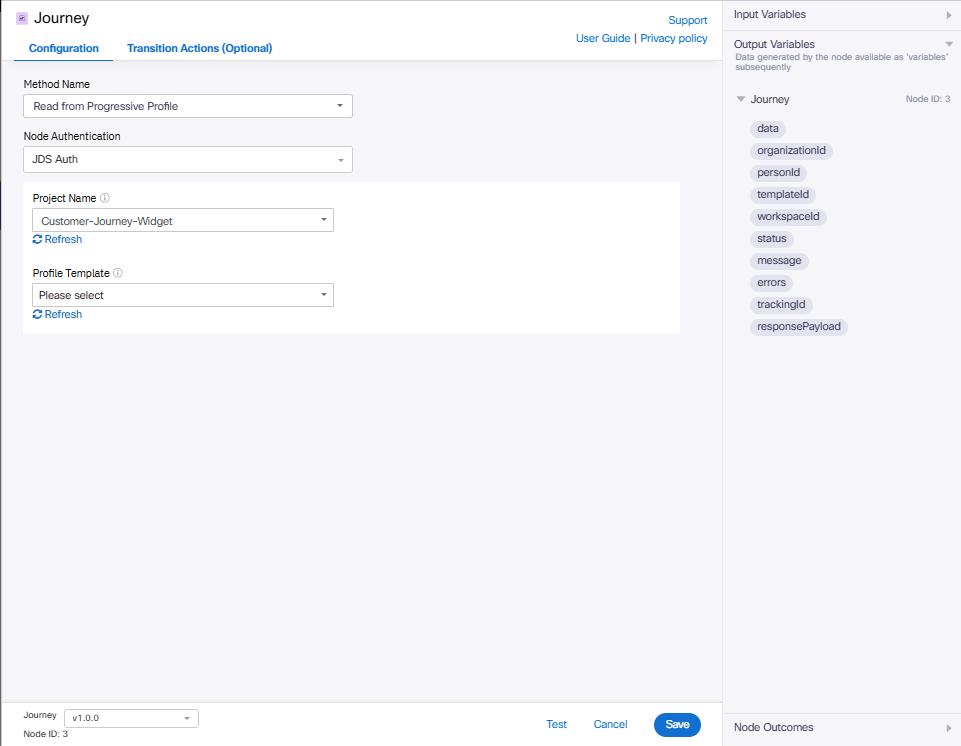Open the Project Name dropdown
Screen dimensions: 961x746
(183, 221)
